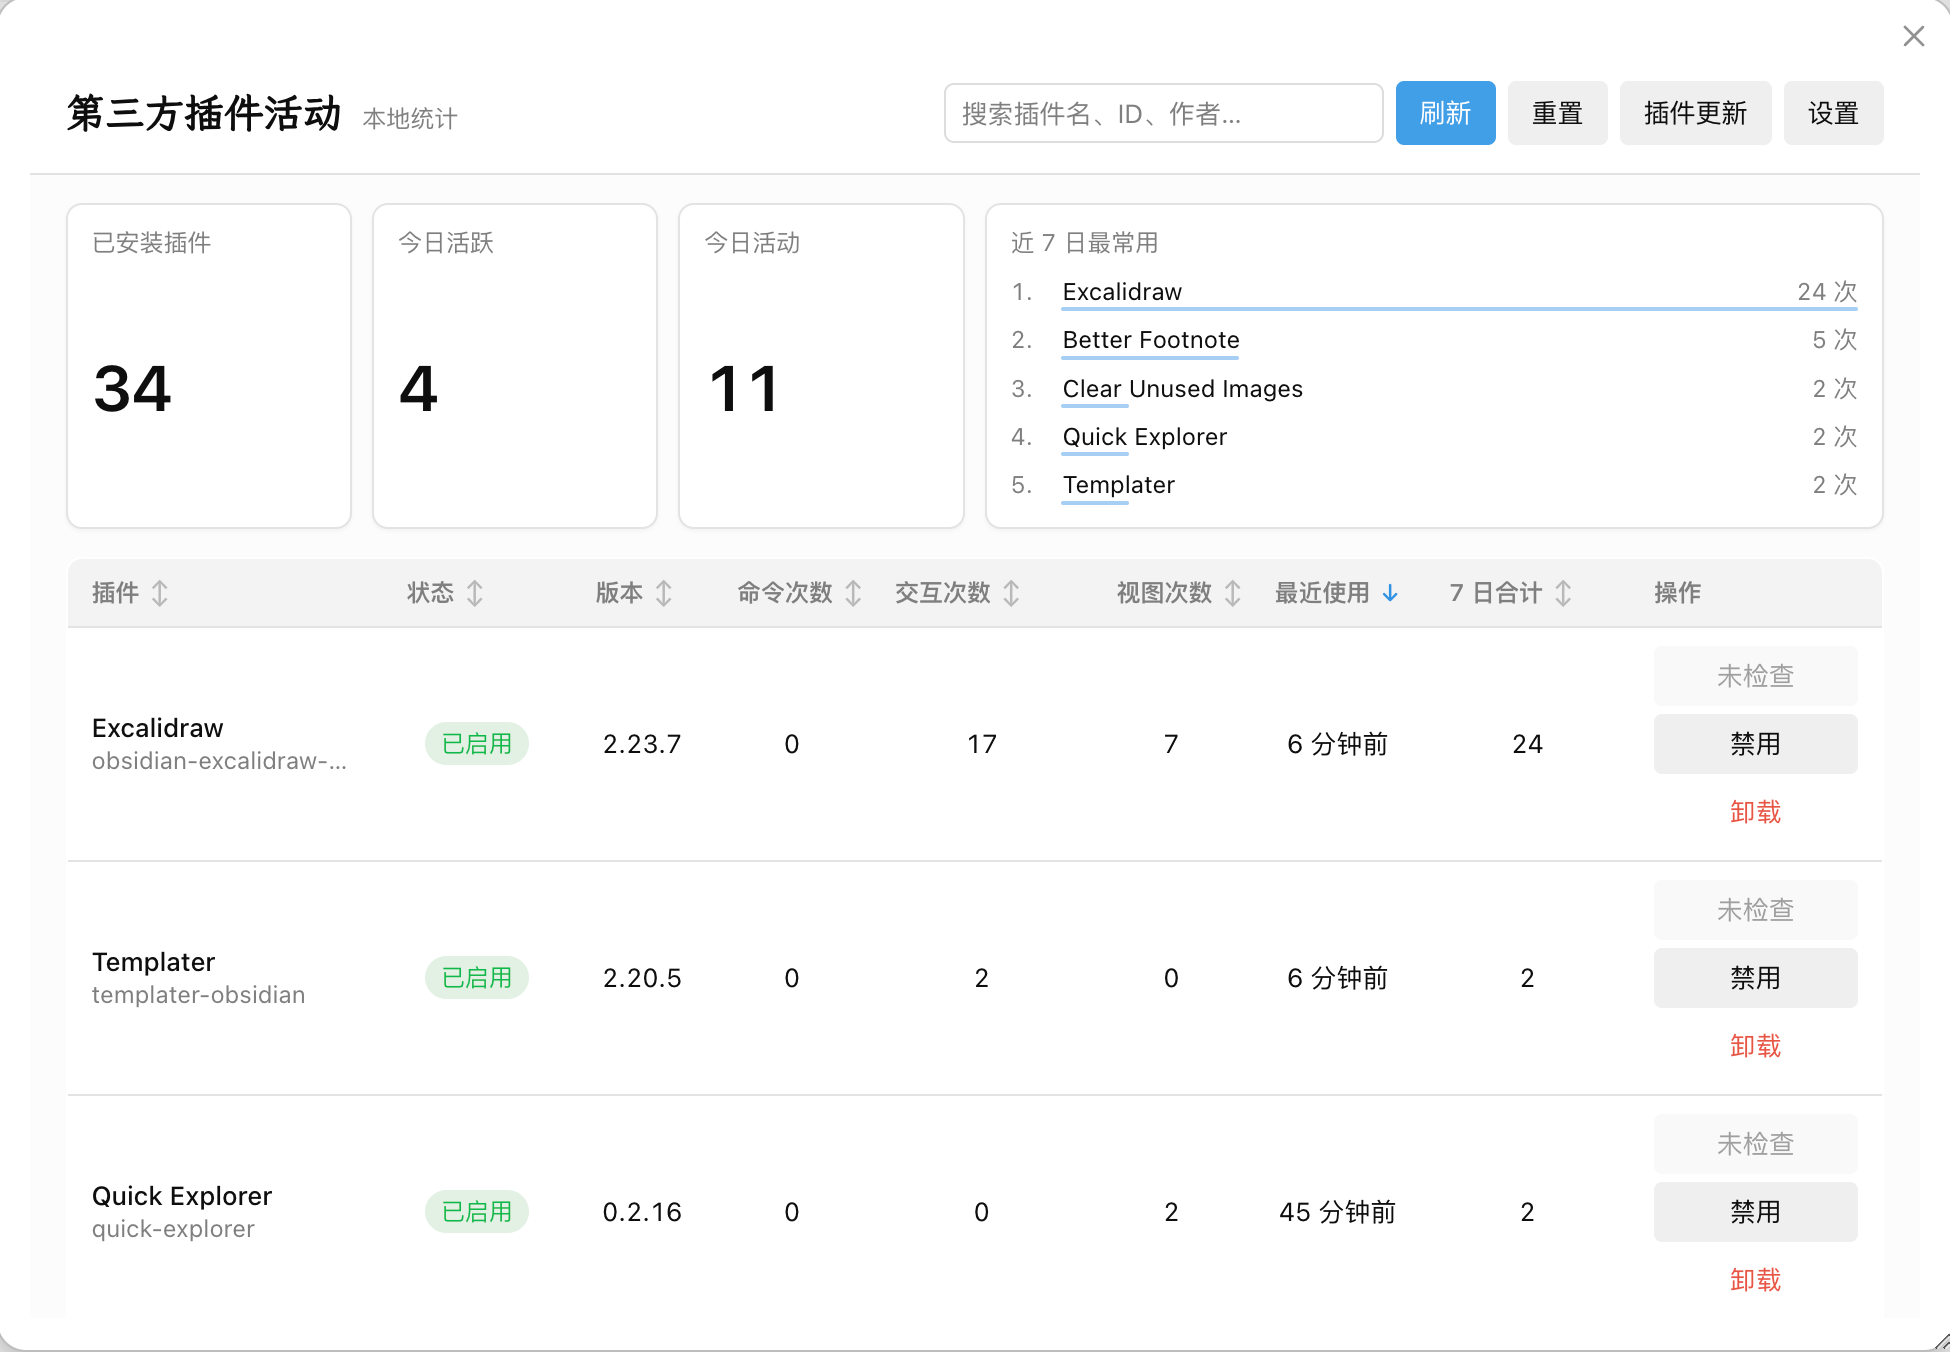Click Quick Explorer in top list
Screen dimensions: 1950x1352
[x=1144, y=437]
